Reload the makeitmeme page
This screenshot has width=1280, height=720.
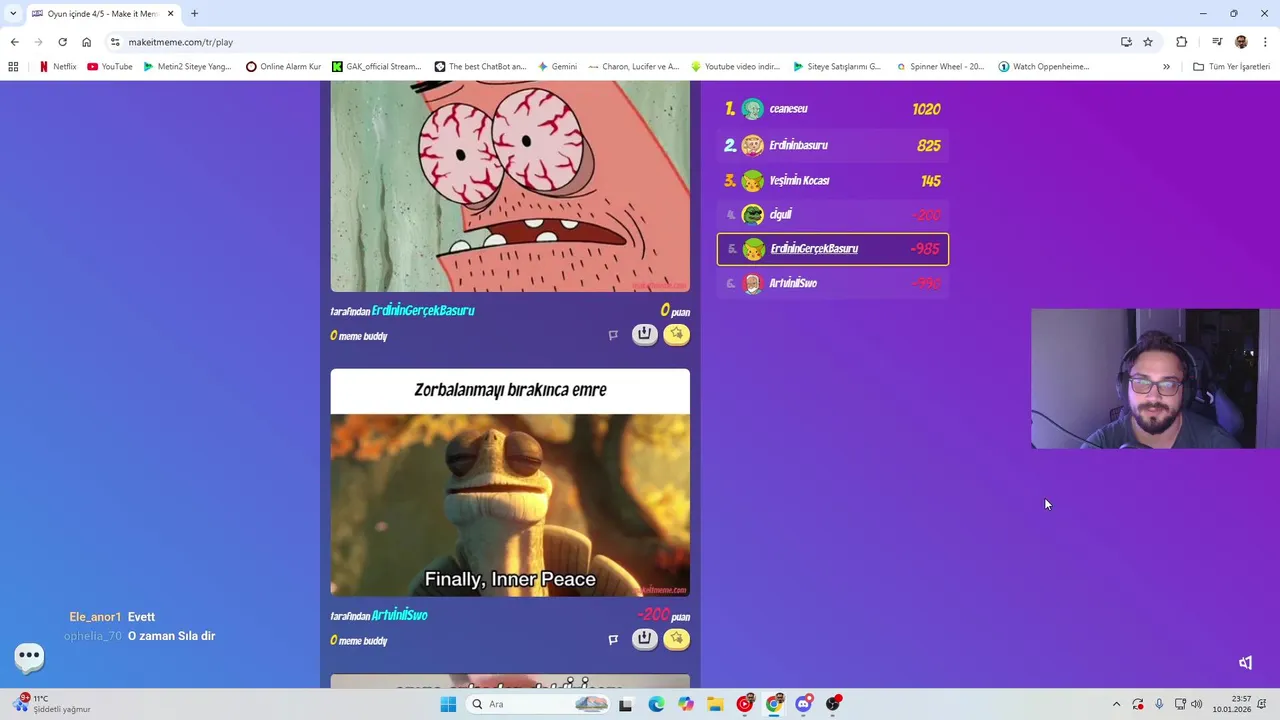tap(62, 42)
